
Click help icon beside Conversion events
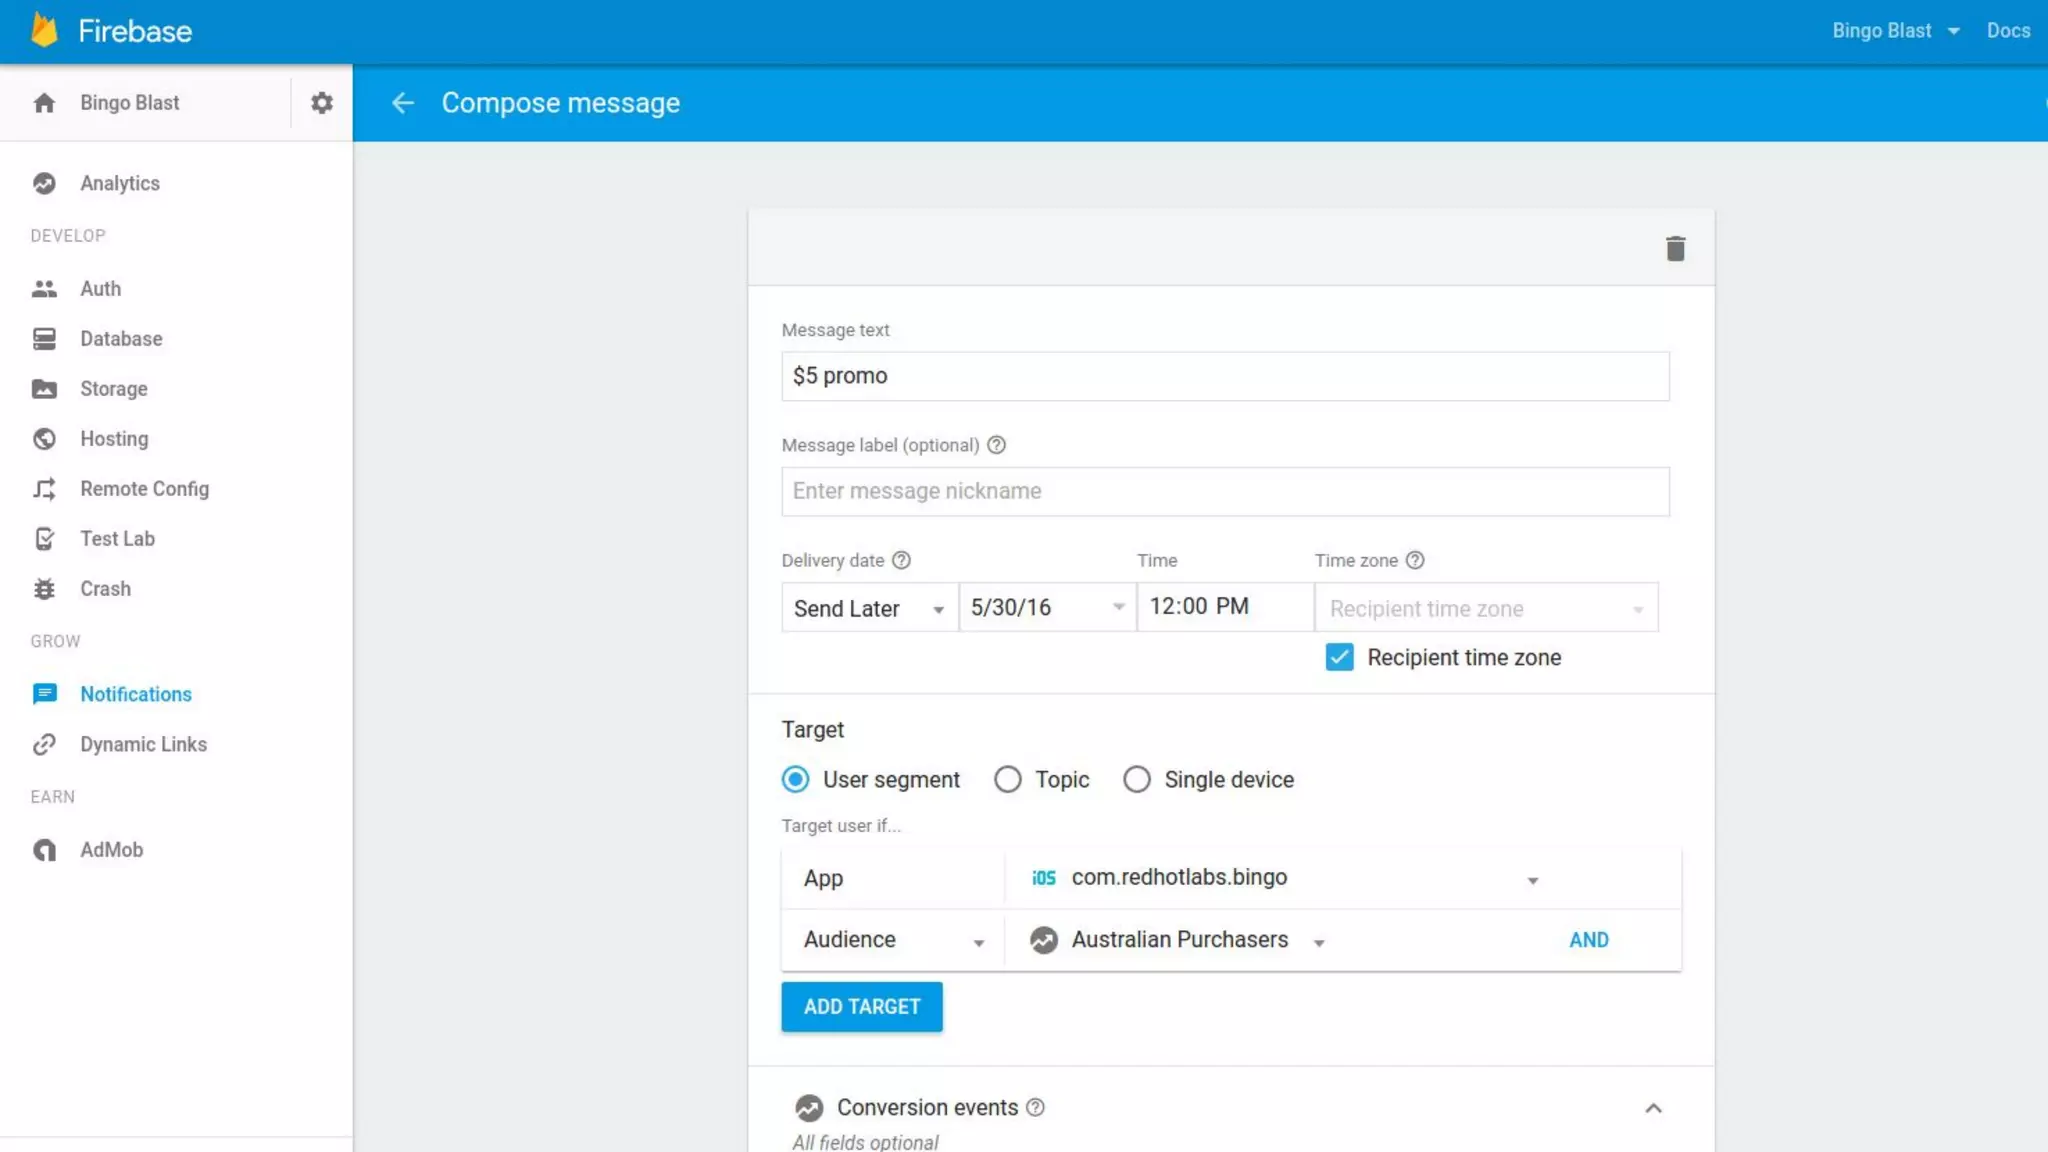tap(1036, 1107)
